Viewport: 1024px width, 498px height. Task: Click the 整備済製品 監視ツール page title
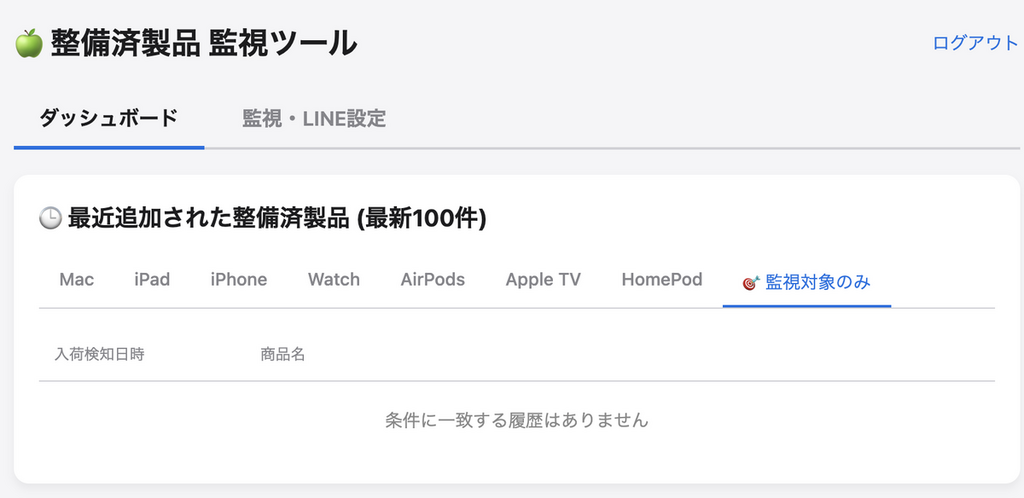point(202,43)
